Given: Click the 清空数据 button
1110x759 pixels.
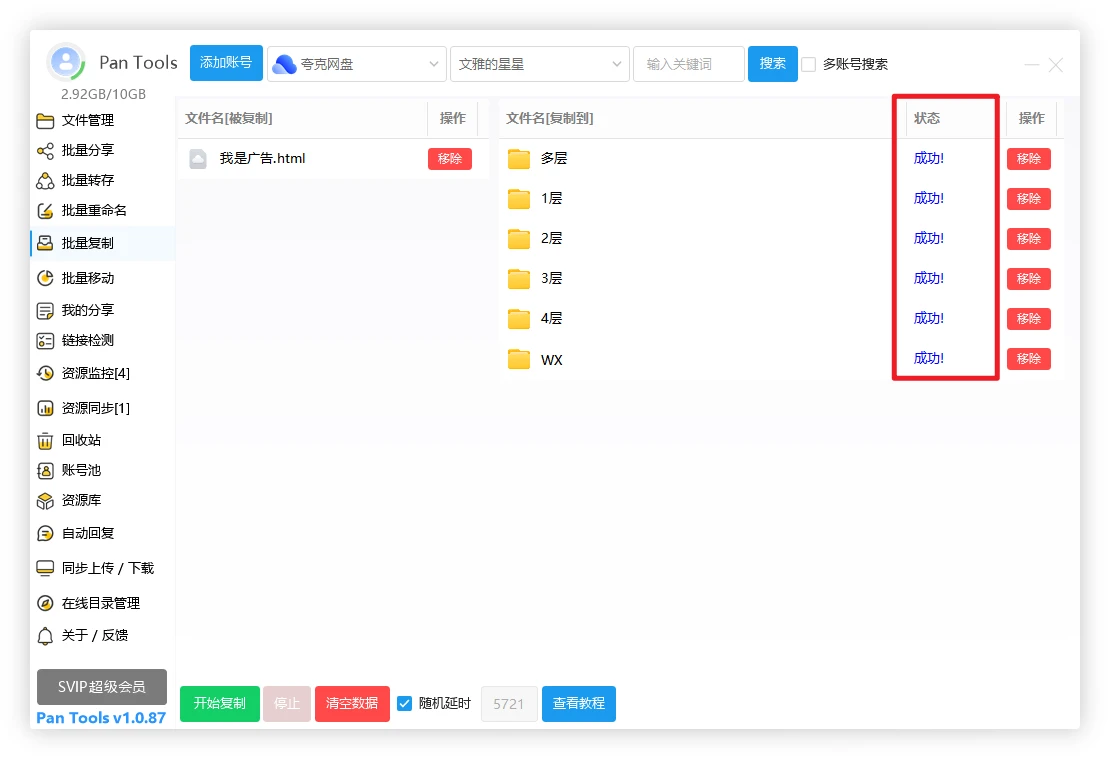Looking at the screenshot, I should (352, 703).
